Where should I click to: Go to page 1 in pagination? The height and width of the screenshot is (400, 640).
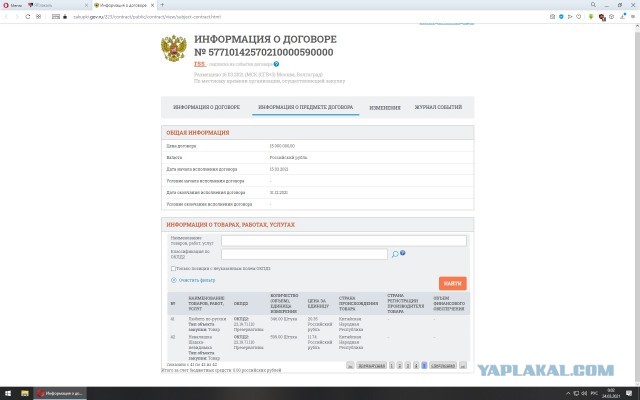[391, 366]
